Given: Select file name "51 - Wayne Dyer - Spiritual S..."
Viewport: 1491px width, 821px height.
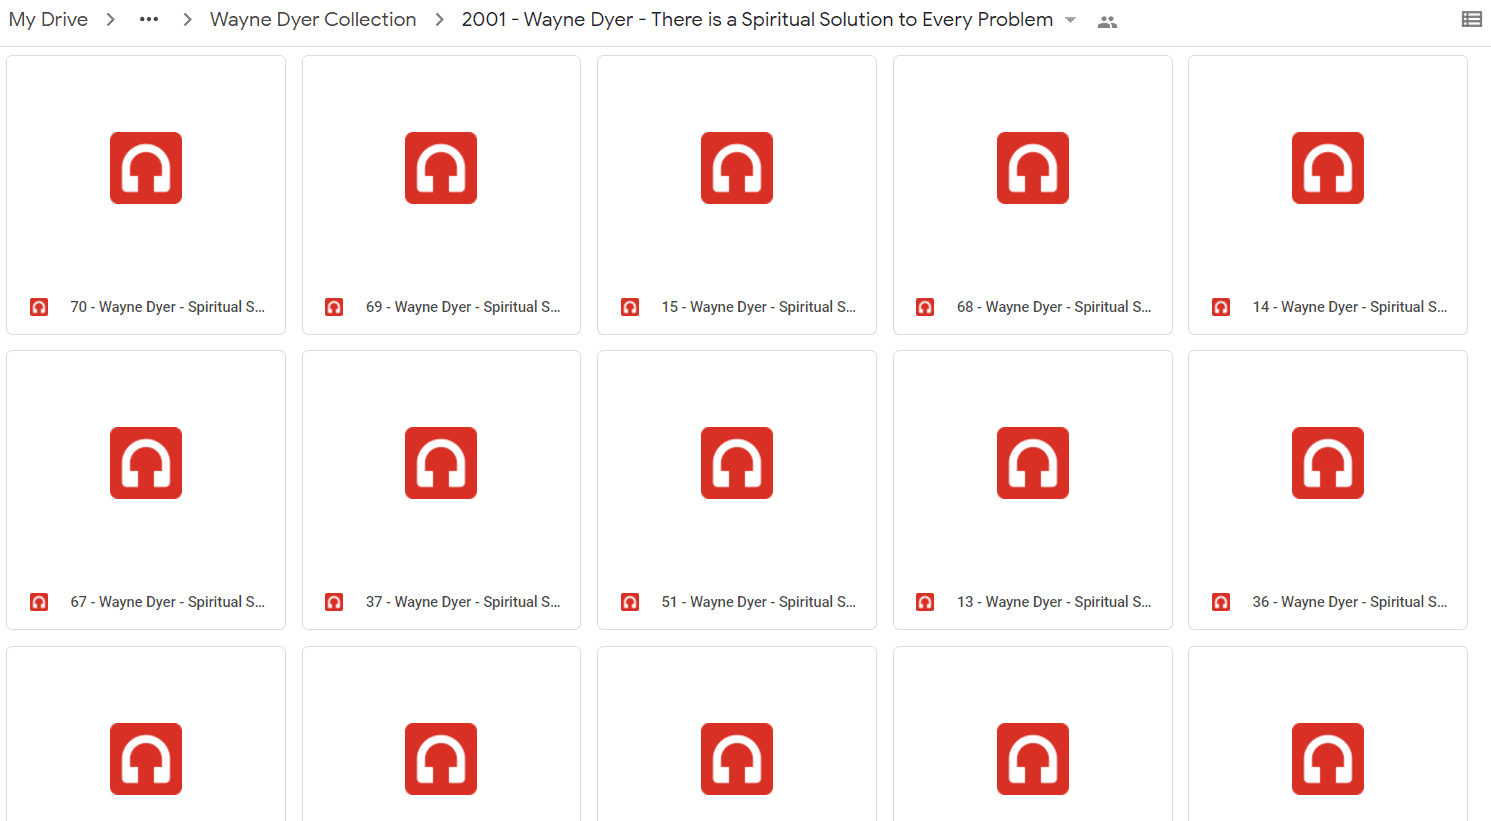Looking at the screenshot, I should point(759,602).
